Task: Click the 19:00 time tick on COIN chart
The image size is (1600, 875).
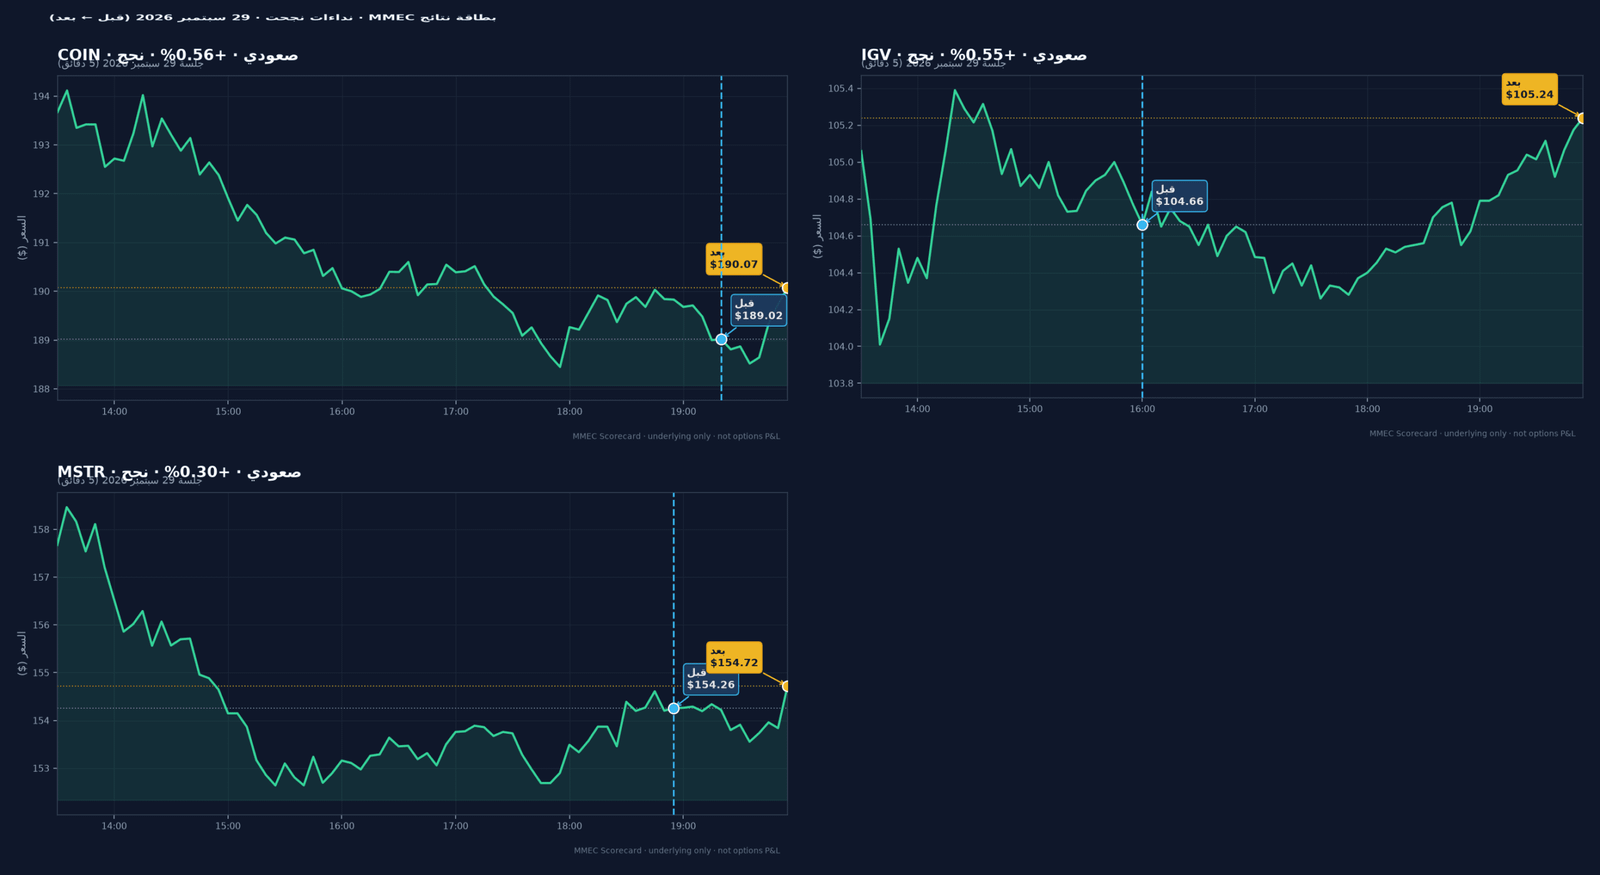Action: 683,412
